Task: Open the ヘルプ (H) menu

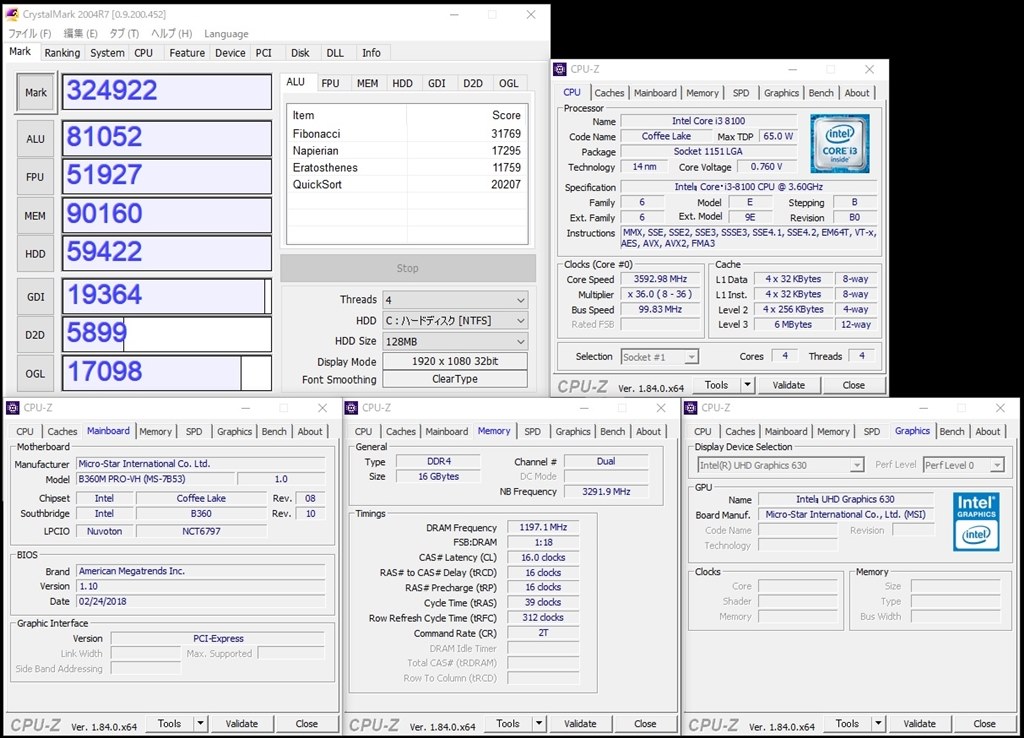Action: [171, 33]
